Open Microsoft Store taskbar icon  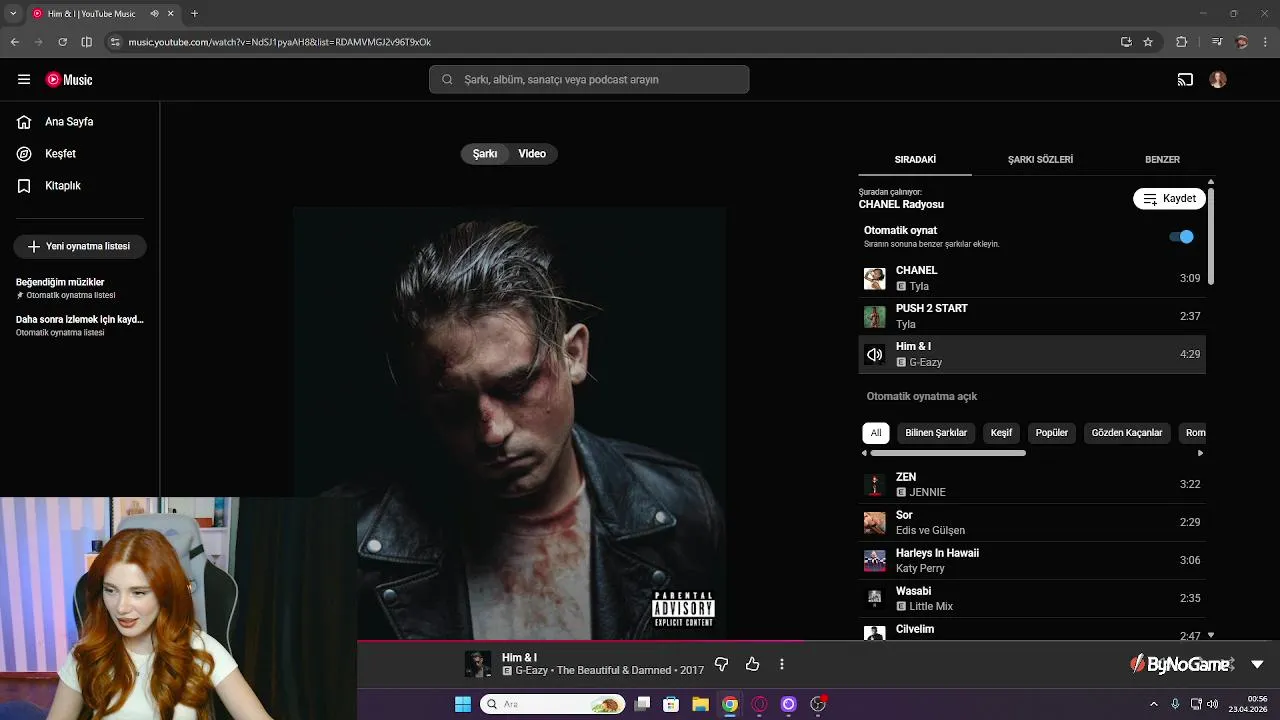pyautogui.click(x=671, y=704)
